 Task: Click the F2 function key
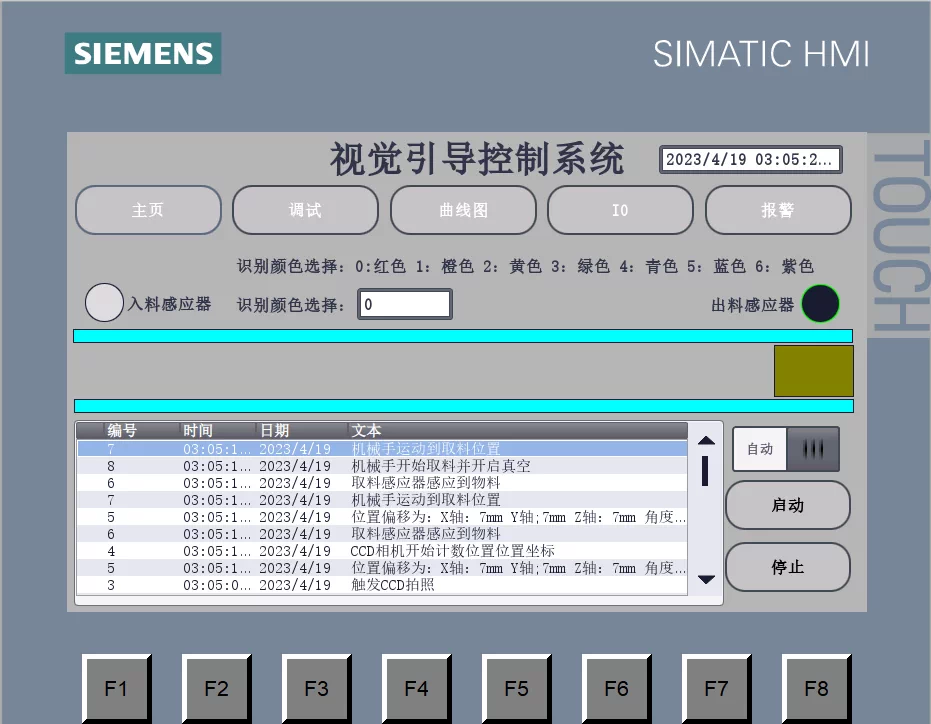[x=216, y=688]
